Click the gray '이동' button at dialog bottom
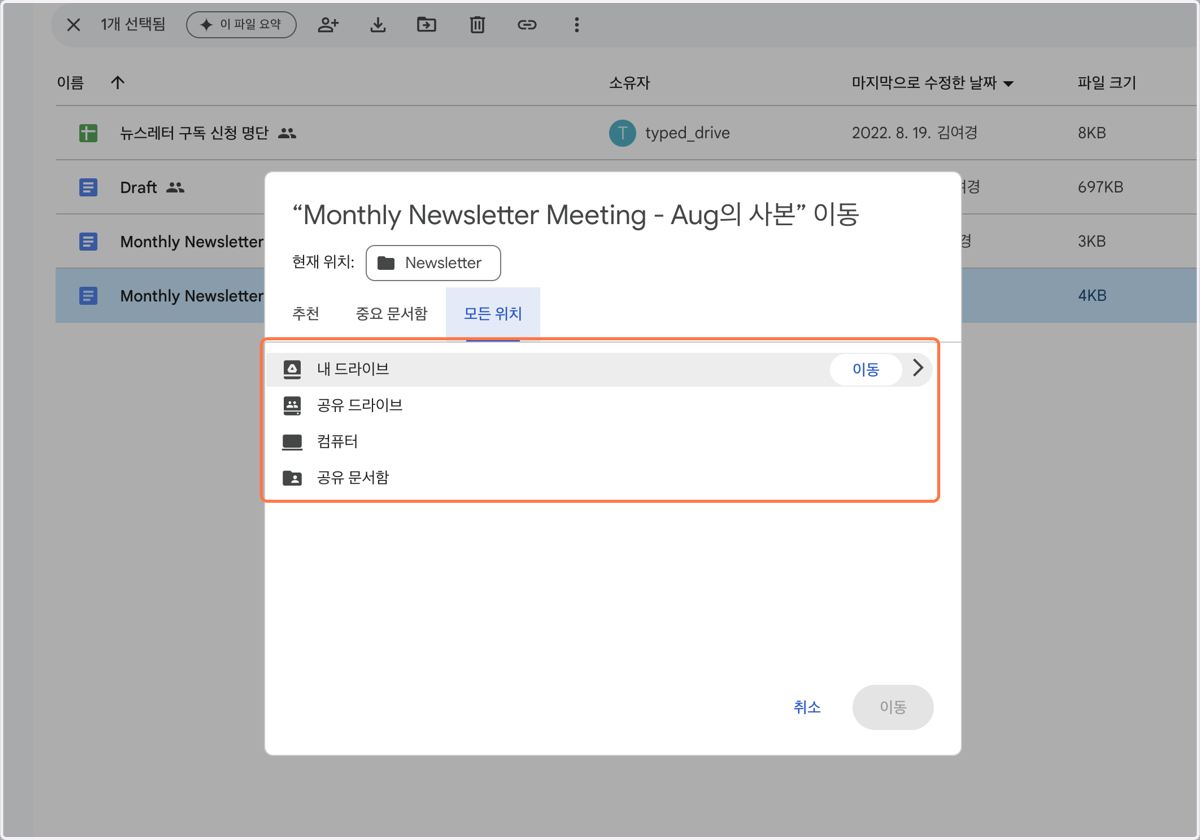Image resolution: width=1200 pixels, height=840 pixels. click(893, 707)
